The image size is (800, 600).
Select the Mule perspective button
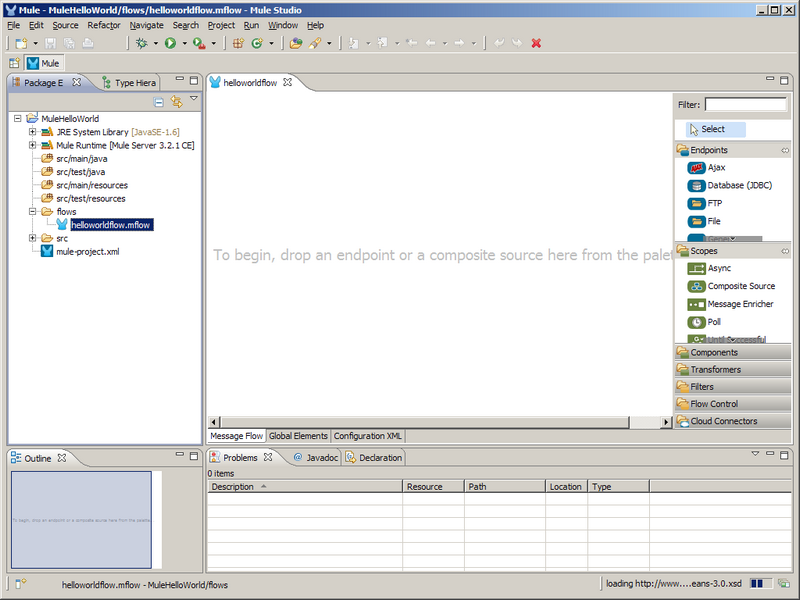pos(44,63)
